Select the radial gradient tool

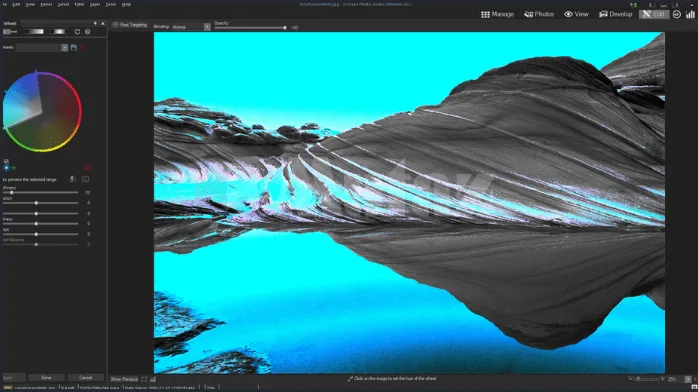point(58,32)
